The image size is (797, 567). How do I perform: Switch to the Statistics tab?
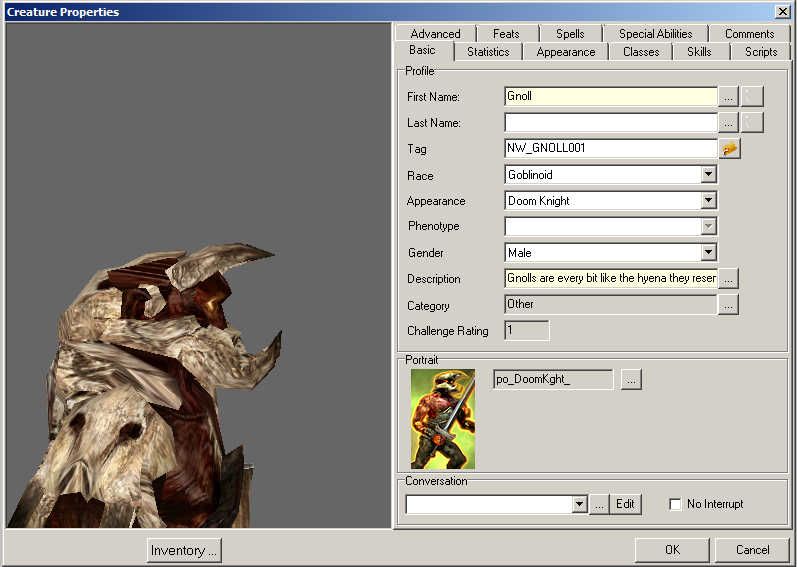(488, 52)
